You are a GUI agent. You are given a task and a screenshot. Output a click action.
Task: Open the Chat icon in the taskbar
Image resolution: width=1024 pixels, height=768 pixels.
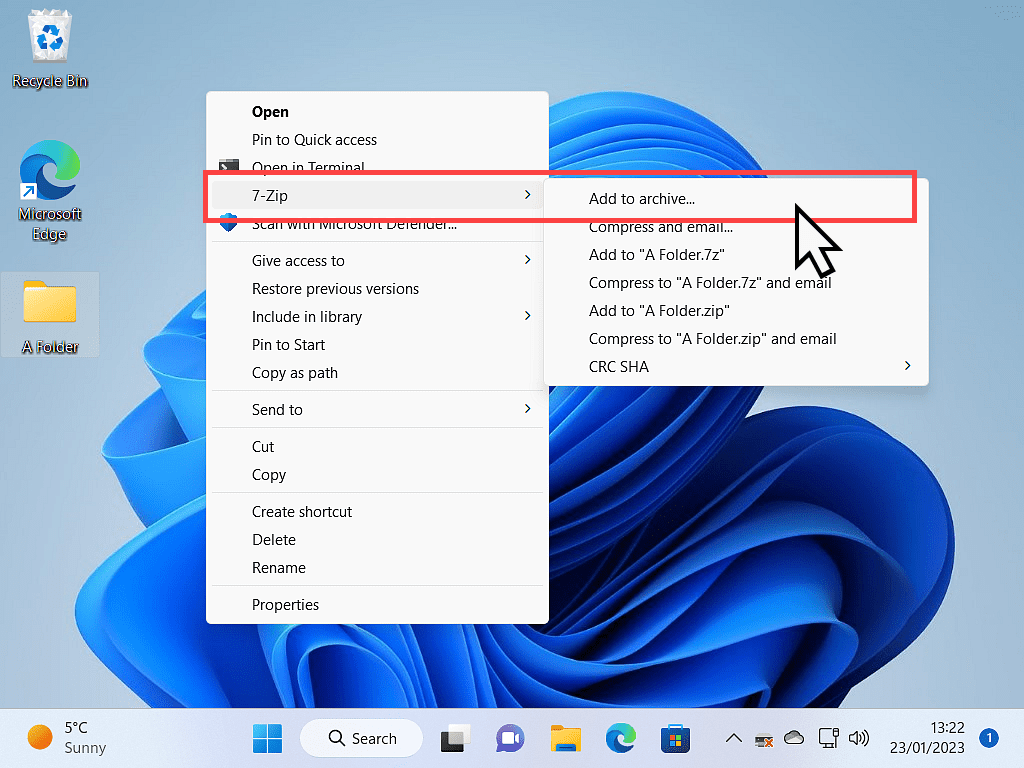tap(510, 739)
